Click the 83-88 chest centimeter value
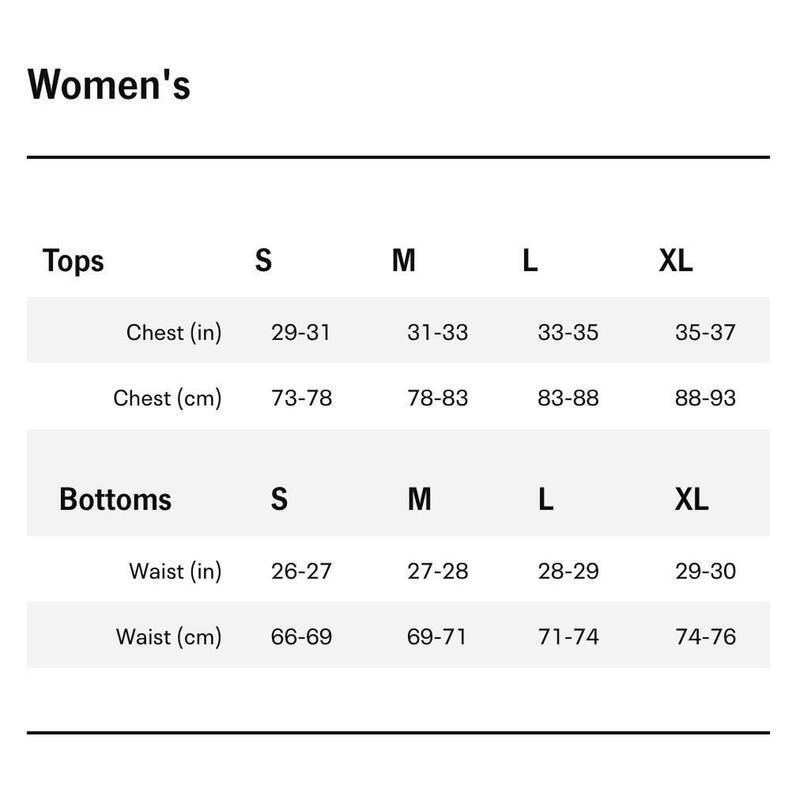The width and height of the screenshot is (800, 800). pyautogui.click(x=568, y=398)
